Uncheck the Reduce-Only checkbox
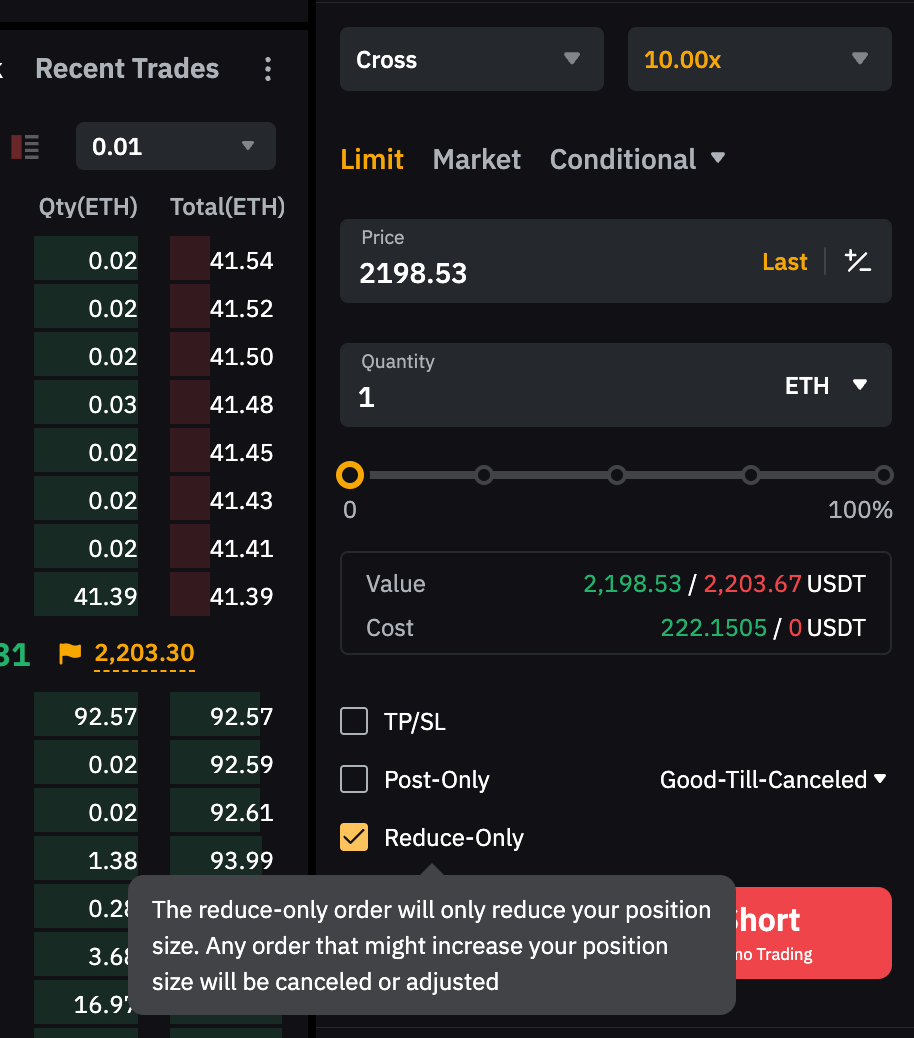 354,837
